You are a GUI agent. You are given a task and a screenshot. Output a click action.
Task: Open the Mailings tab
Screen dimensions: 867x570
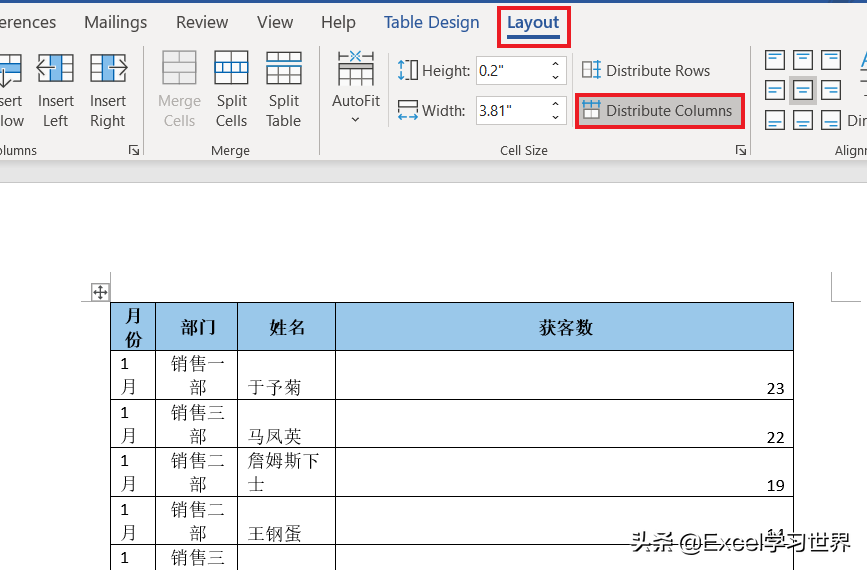coord(116,23)
